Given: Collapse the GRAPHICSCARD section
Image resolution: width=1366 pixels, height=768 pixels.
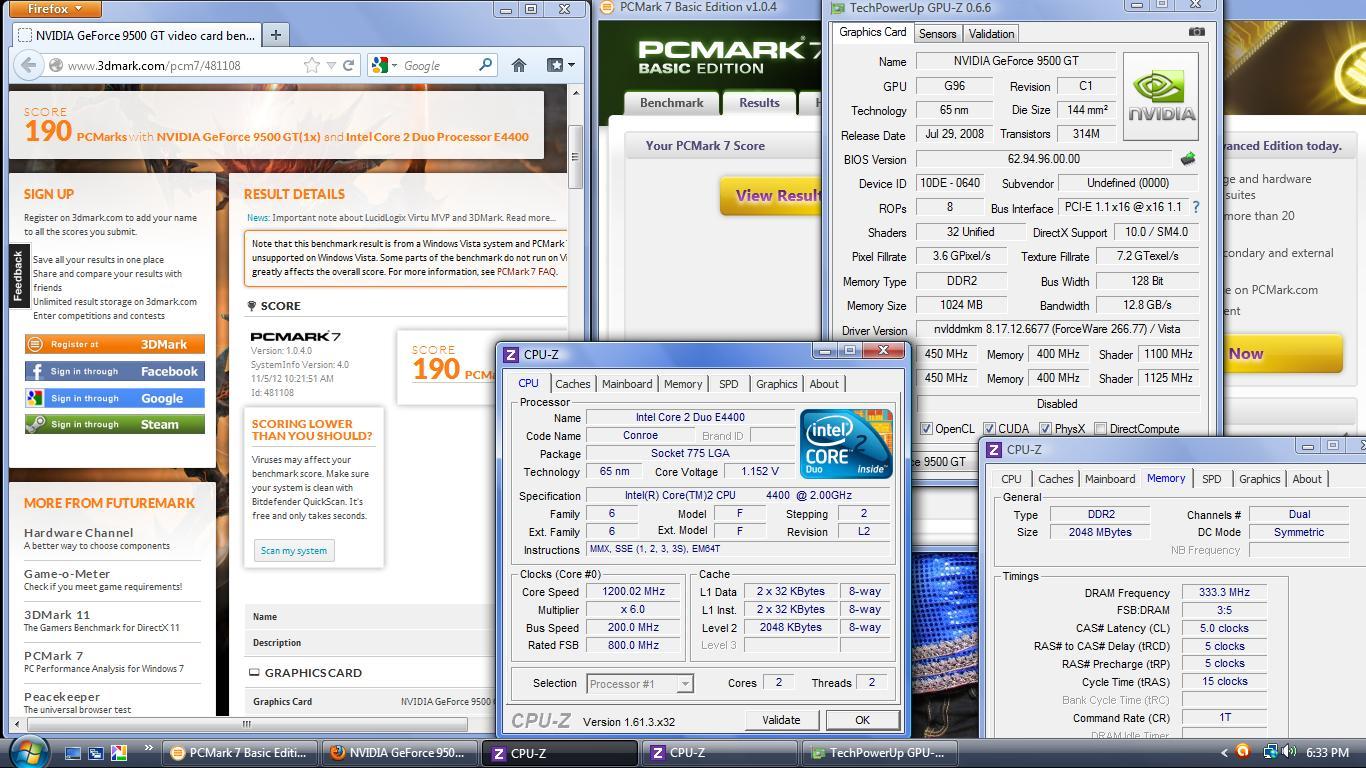Looking at the screenshot, I should point(254,673).
